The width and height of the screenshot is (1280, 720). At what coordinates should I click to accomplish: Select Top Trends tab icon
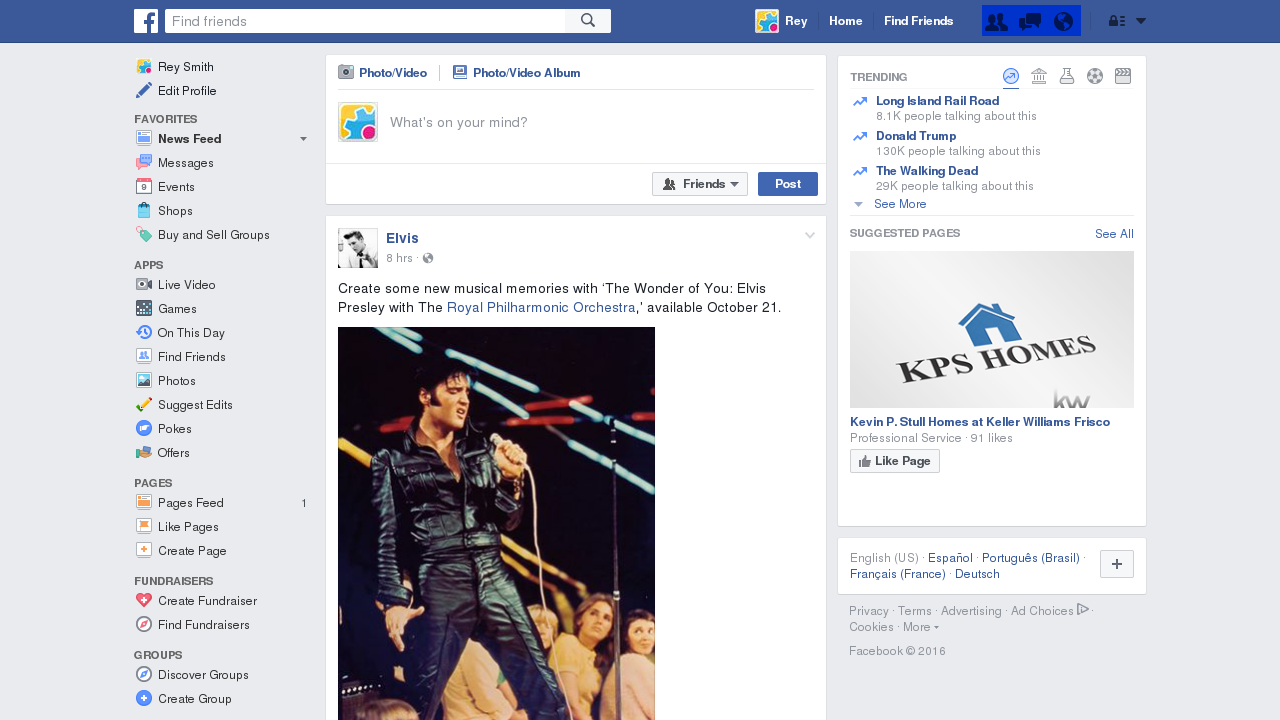1011,77
